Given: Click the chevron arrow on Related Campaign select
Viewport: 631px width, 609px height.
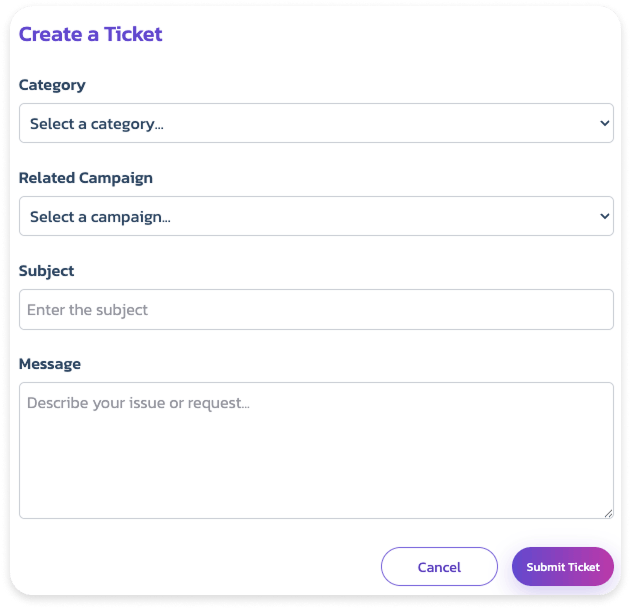Looking at the screenshot, I should point(603,216).
